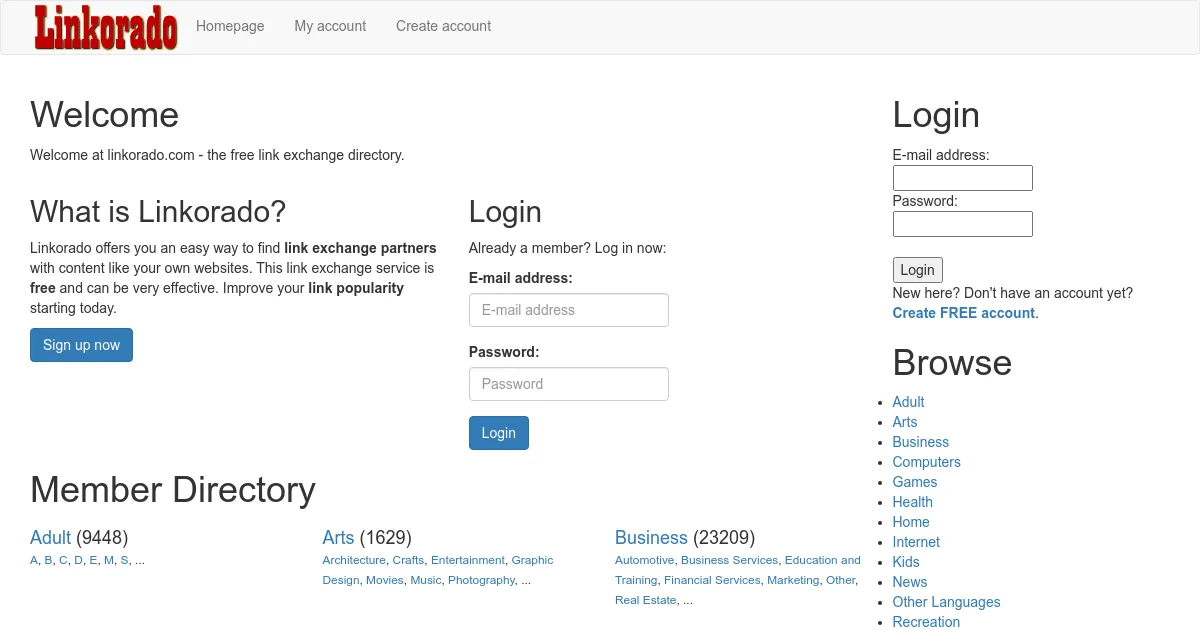The height and width of the screenshot is (630, 1200).
Task: Browse Other Languages in sidebar list
Action: tap(946, 602)
